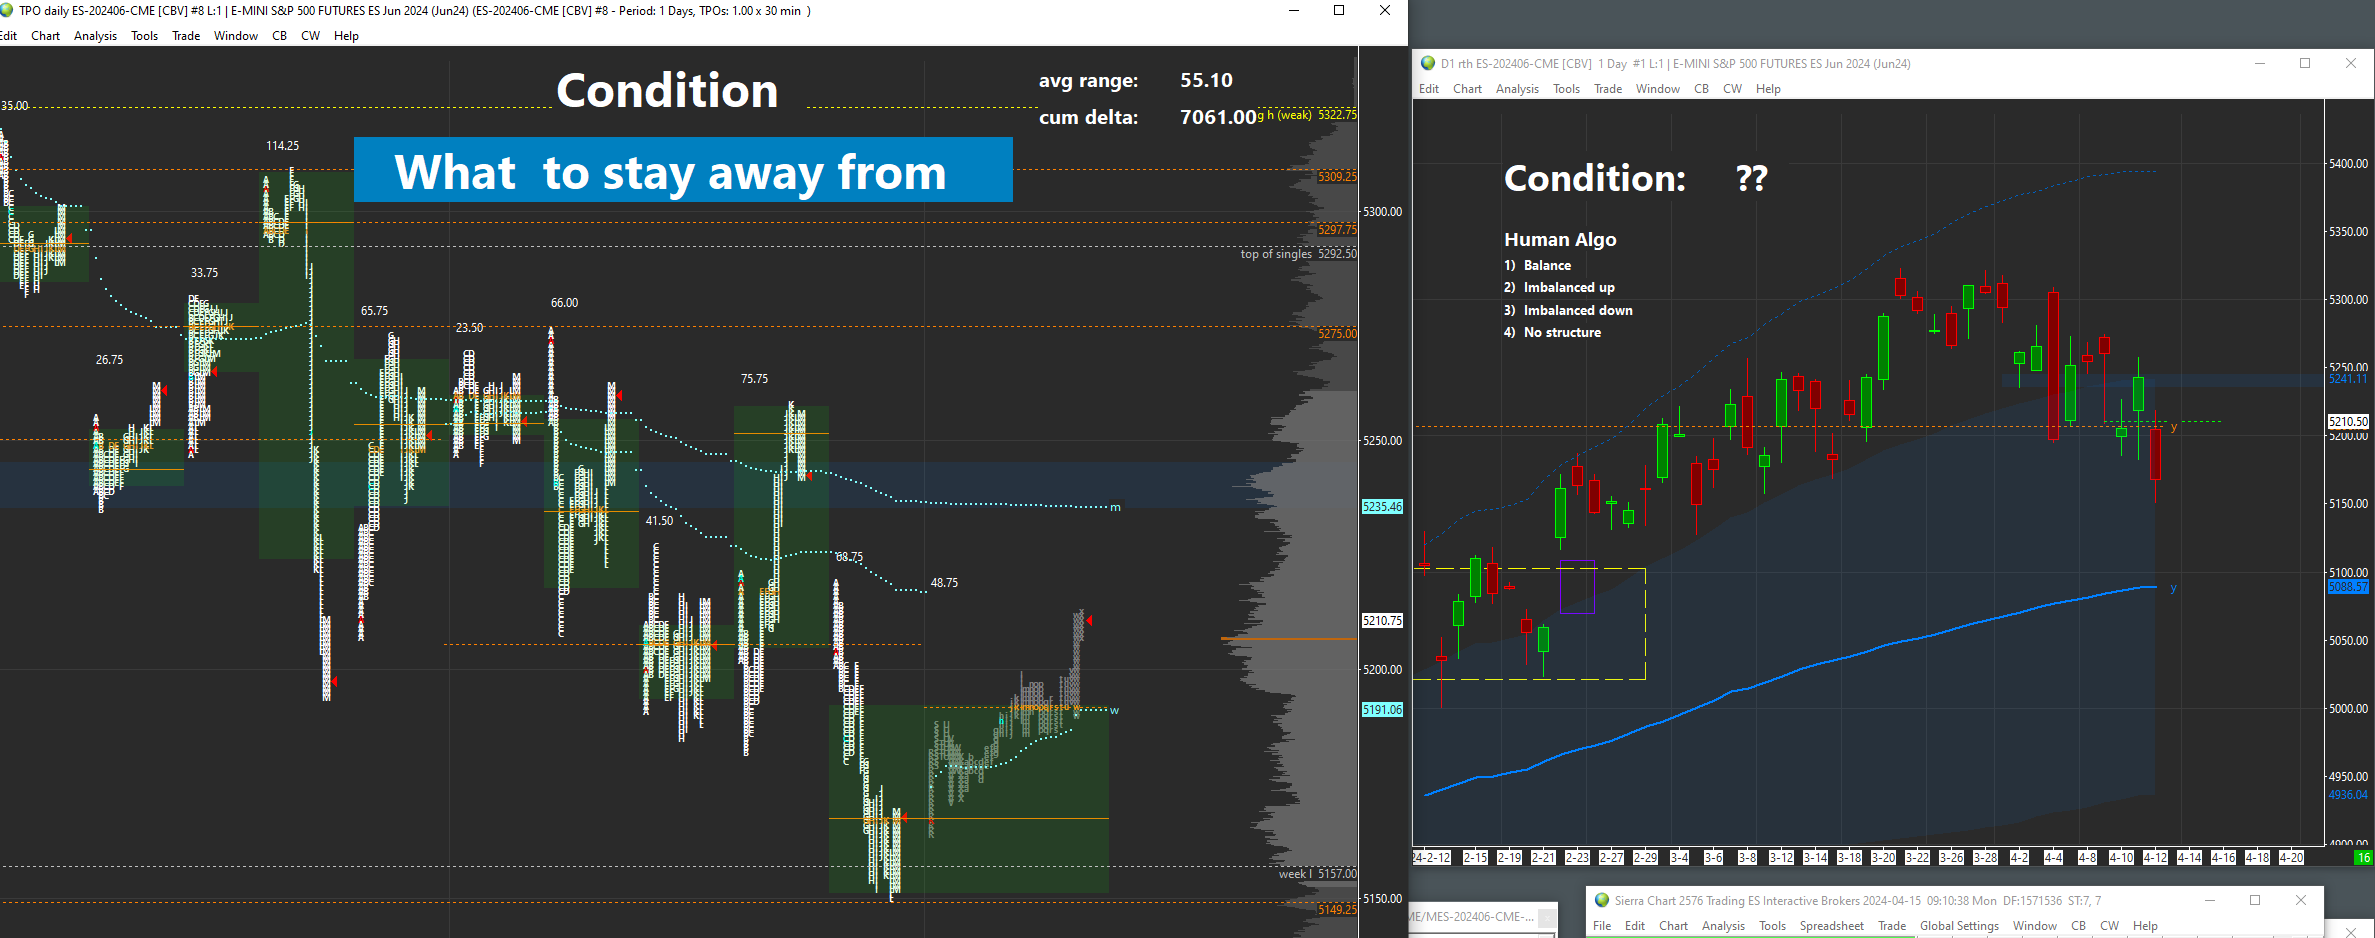This screenshot has width=2375, height=938.
Task: Open Chart menu in the D1 rth window
Action: [x=1467, y=89]
